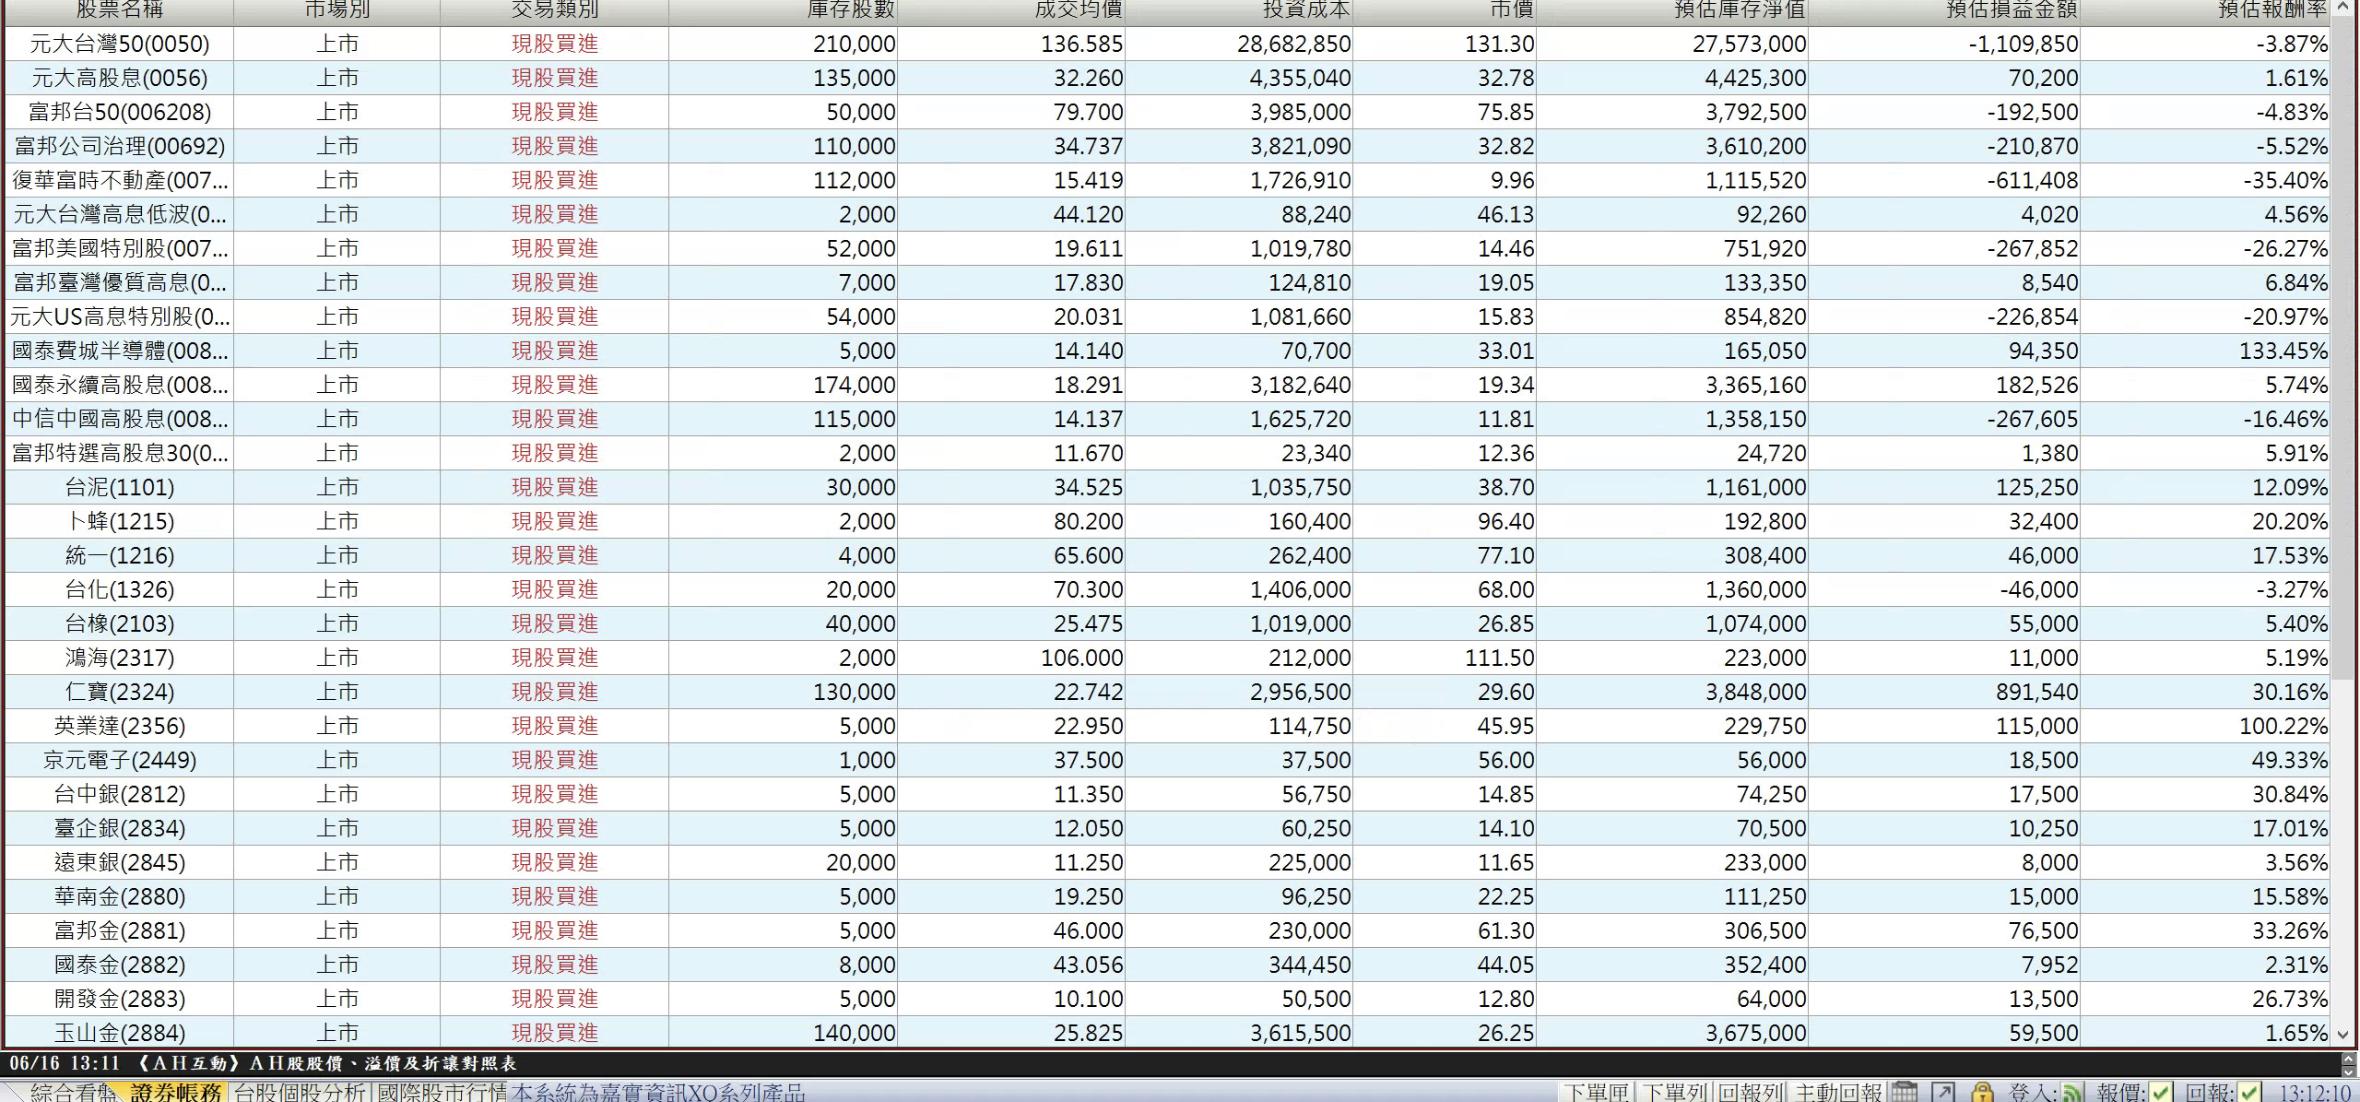
Task: Select the 仁寶(2324) row
Action: pos(1168,691)
